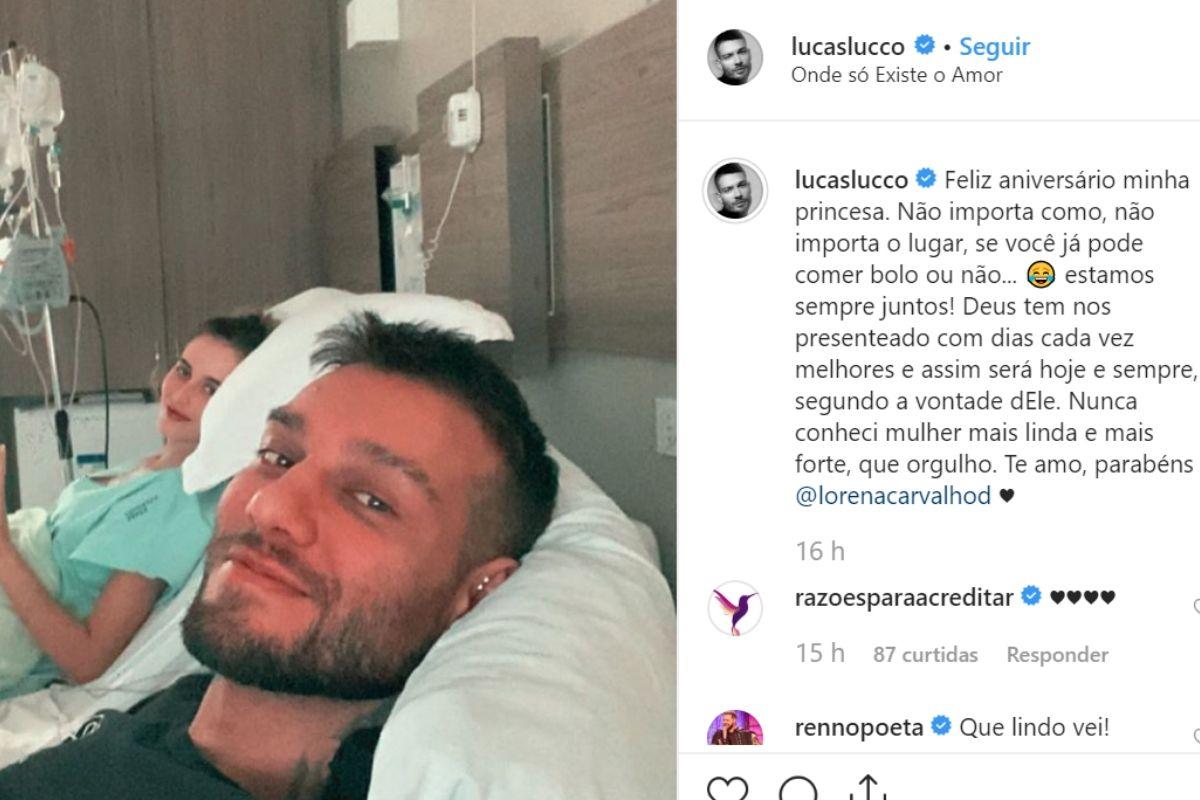
Task: Like the razoesparaacreditar comment heart
Action: [x=1196, y=606]
